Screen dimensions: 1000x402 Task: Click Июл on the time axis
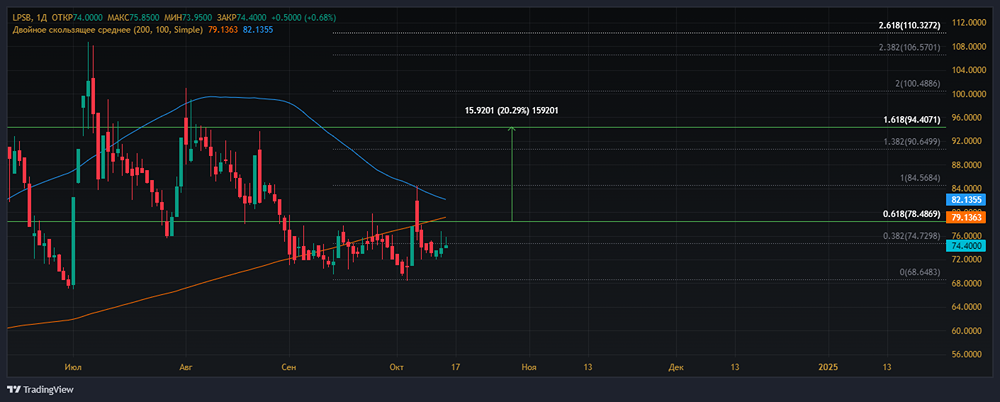tap(73, 367)
